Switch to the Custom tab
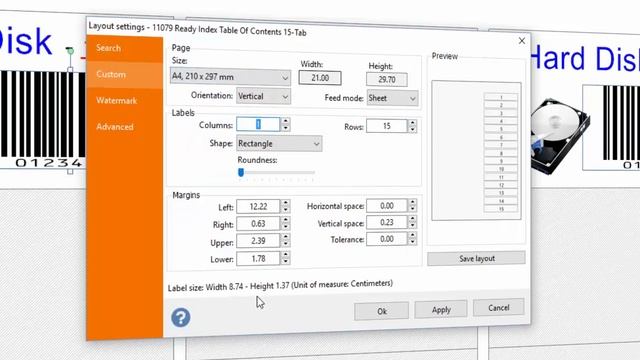The height and width of the screenshot is (360, 640). point(111,75)
